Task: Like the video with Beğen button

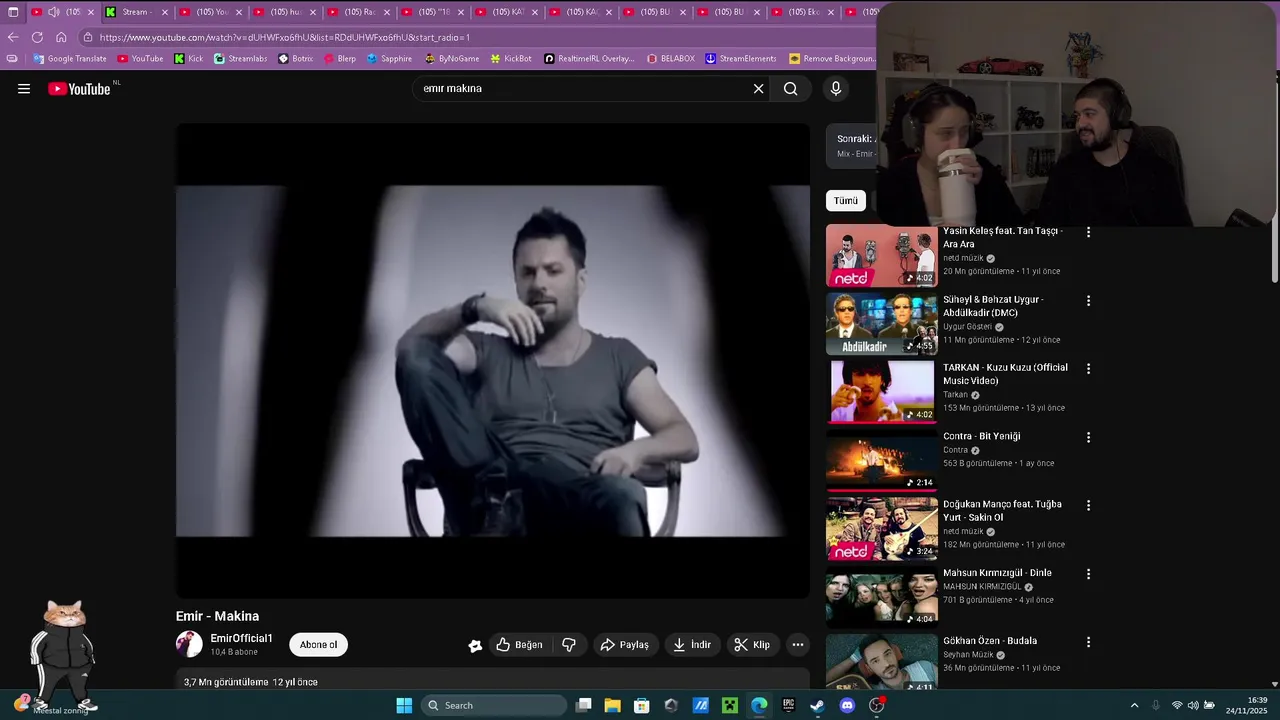Action: click(520, 645)
